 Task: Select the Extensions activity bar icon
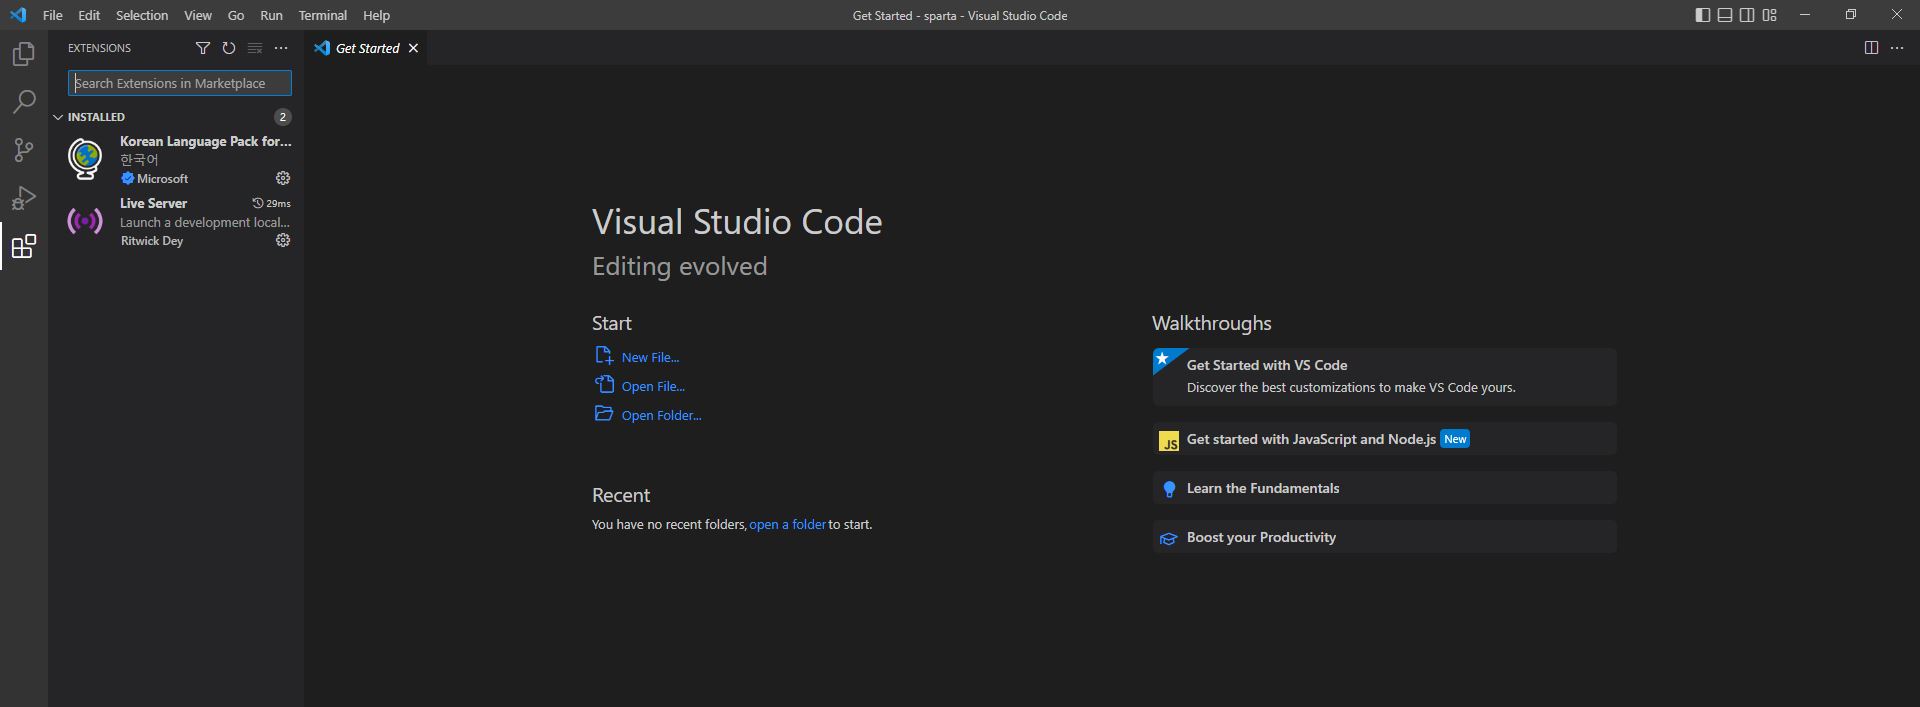[24, 246]
